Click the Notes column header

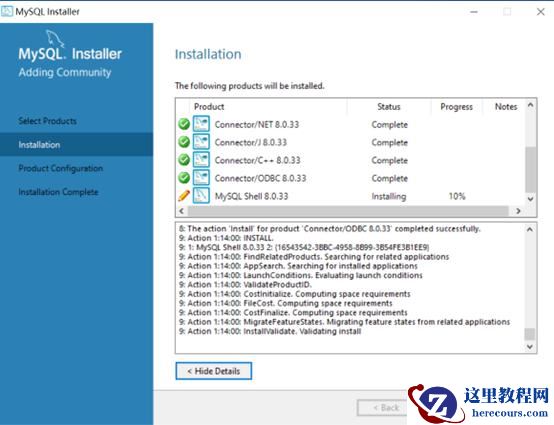[x=506, y=106]
